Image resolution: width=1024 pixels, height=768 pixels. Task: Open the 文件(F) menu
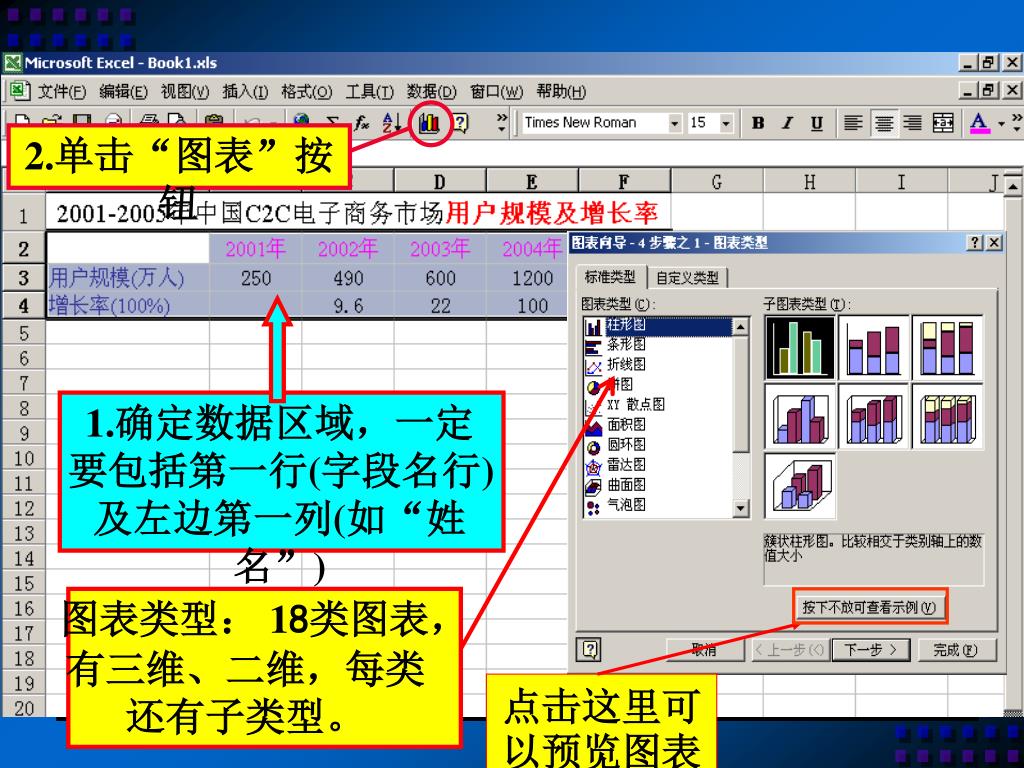click(x=61, y=91)
